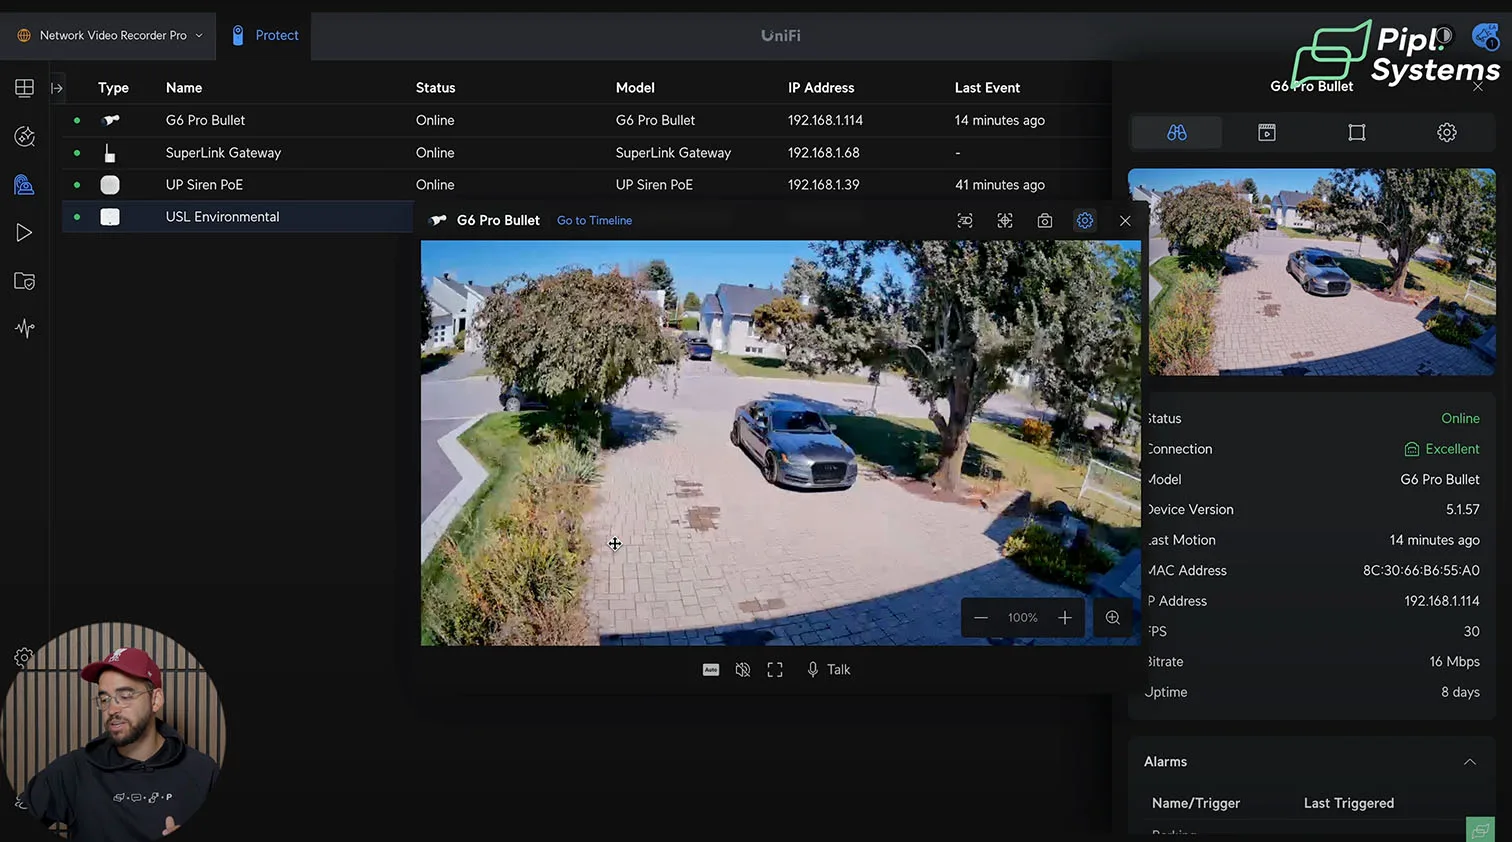Viewport: 1512px width, 842px height.
Task: Open the playback icon in left sidebar
Action: point(24,233)
